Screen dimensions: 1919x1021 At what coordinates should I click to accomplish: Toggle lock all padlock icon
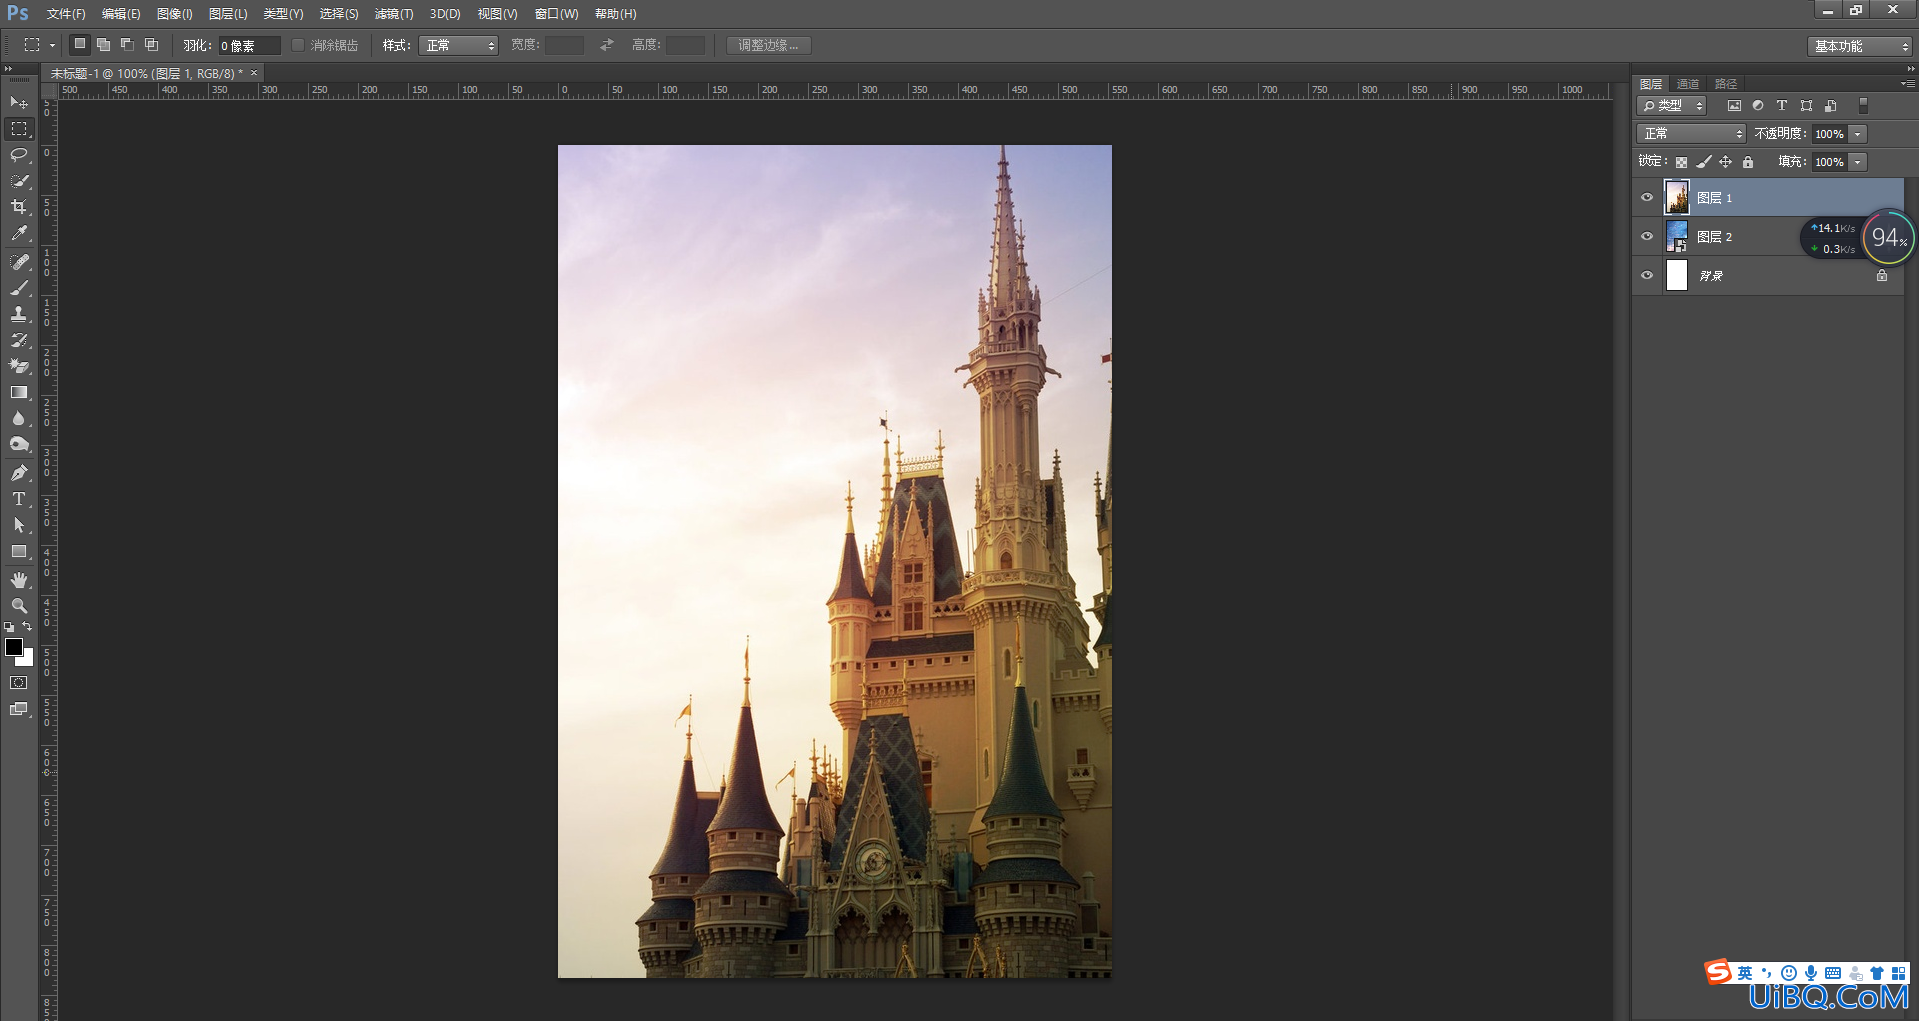pos(1748,162)
